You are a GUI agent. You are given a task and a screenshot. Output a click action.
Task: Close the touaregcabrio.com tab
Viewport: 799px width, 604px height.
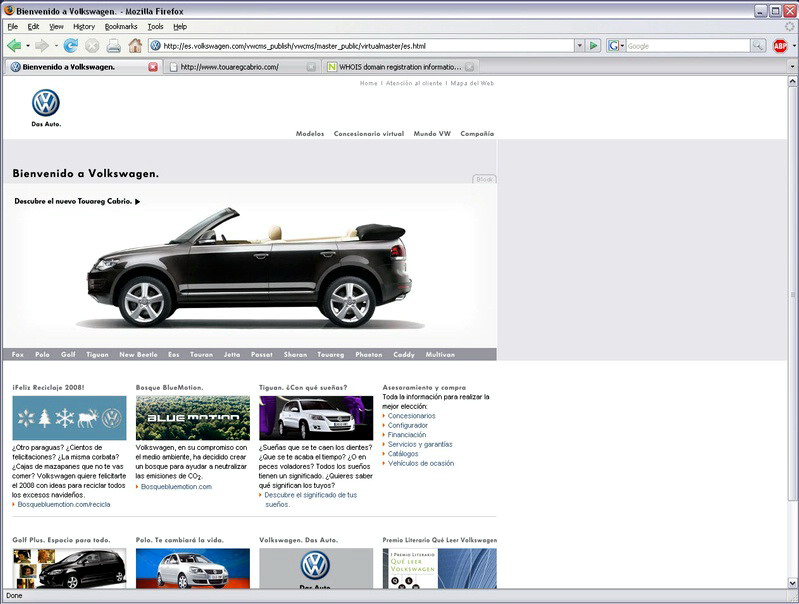311,67
